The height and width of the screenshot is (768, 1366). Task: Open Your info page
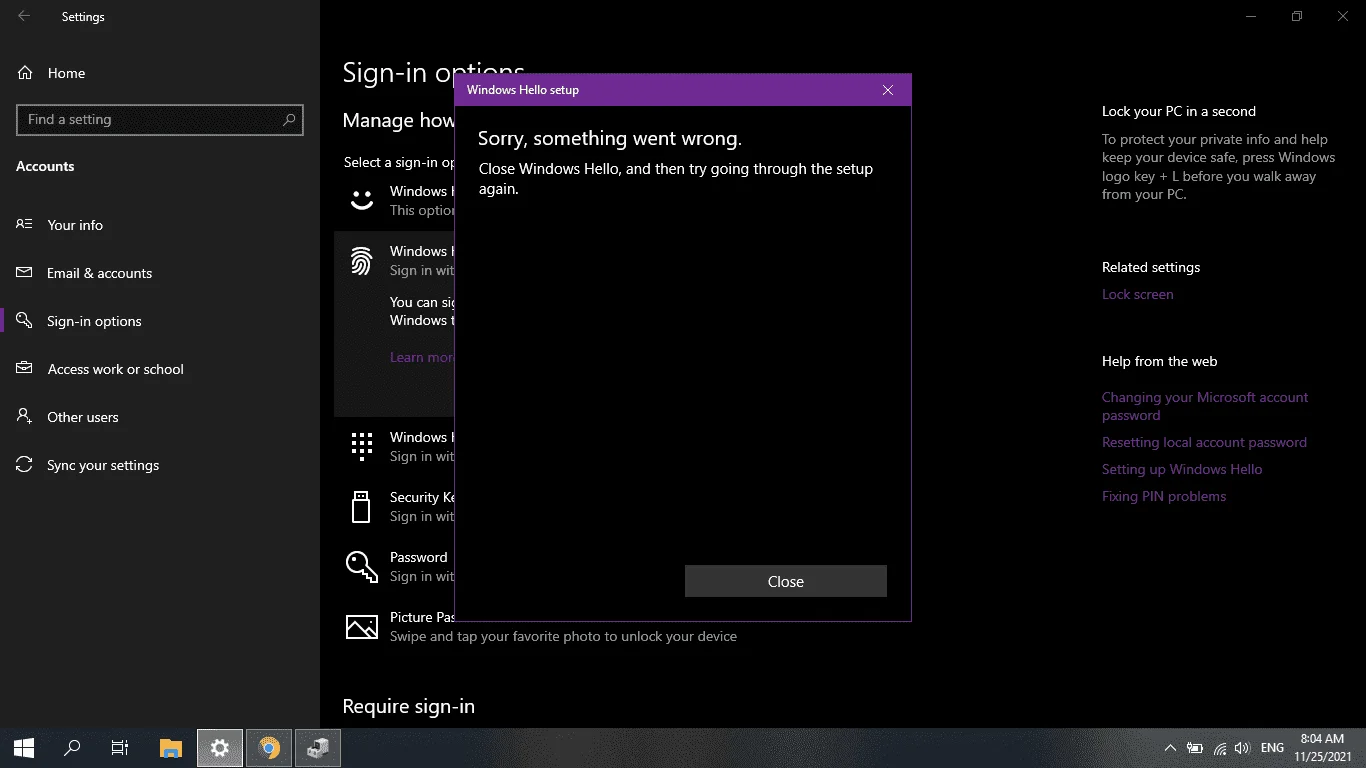pos(160,225)
